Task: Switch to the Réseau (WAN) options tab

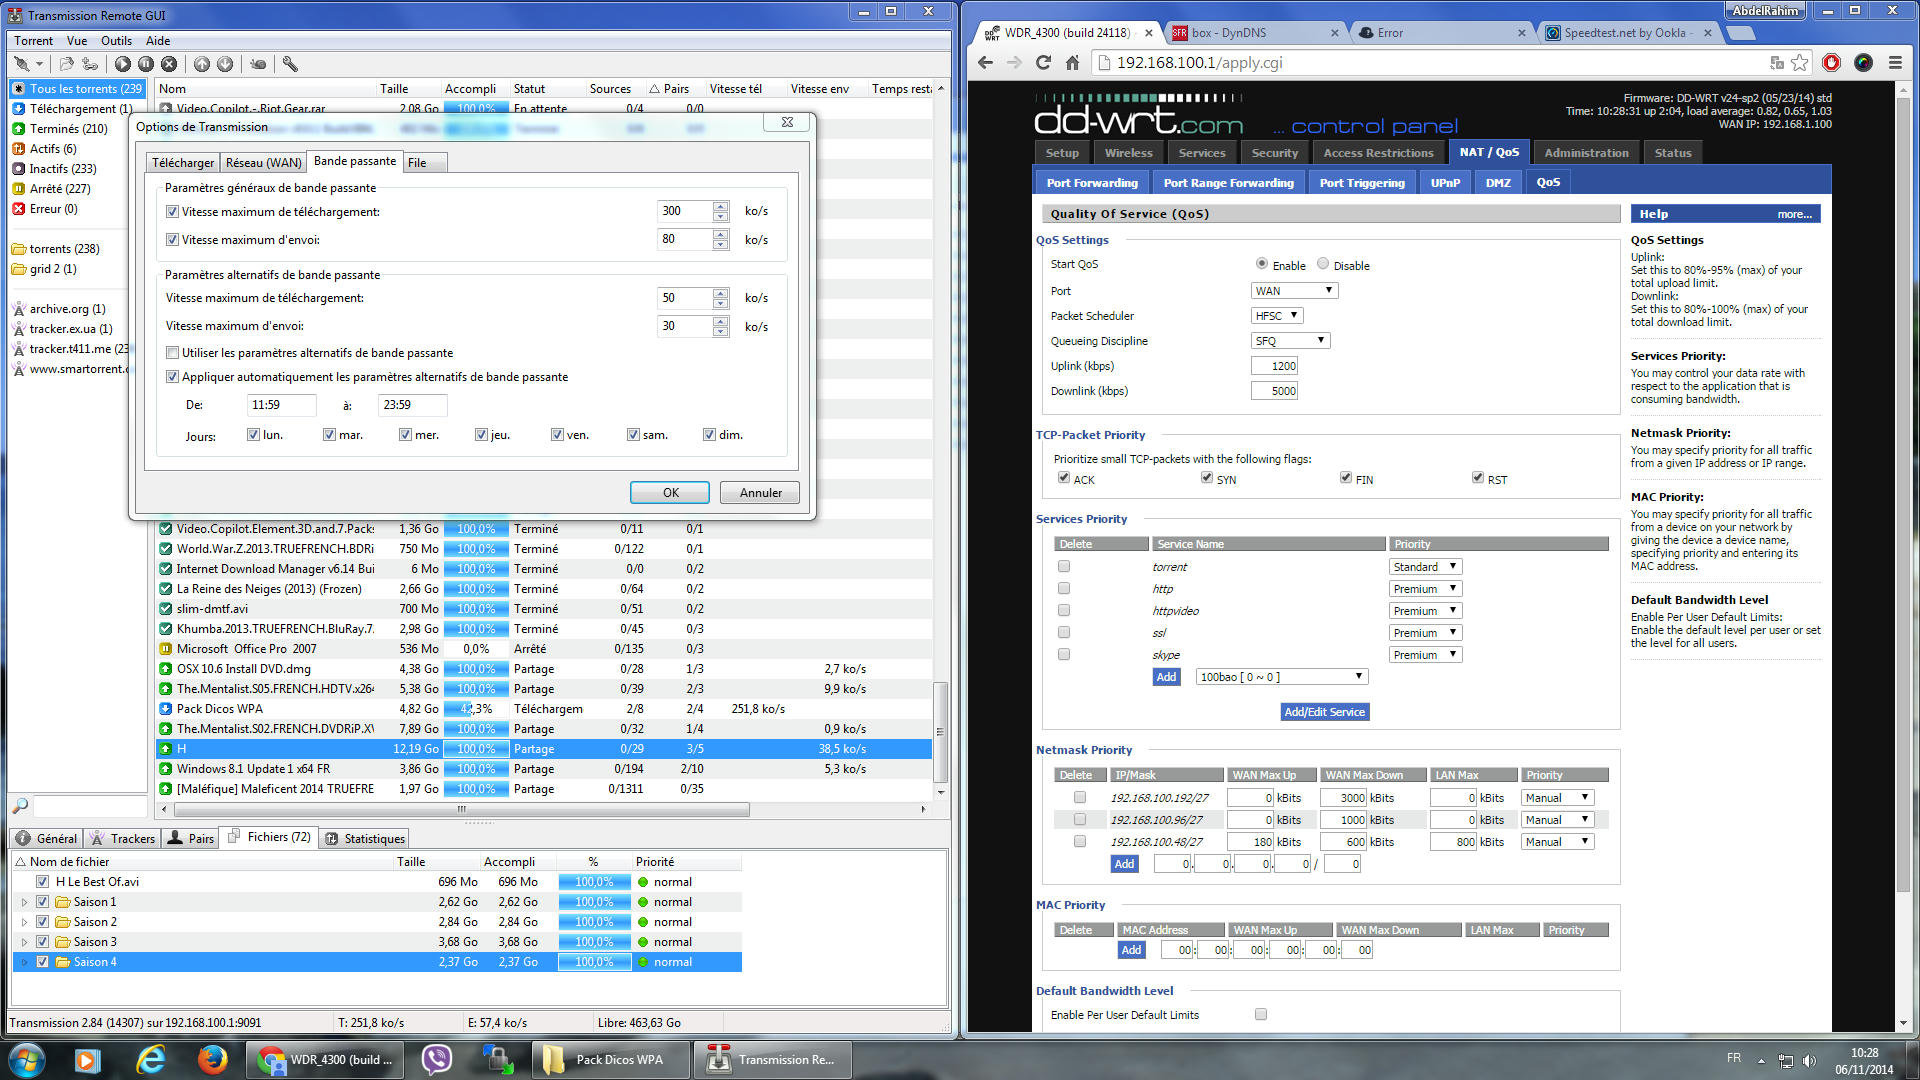Action: point(263,163)
